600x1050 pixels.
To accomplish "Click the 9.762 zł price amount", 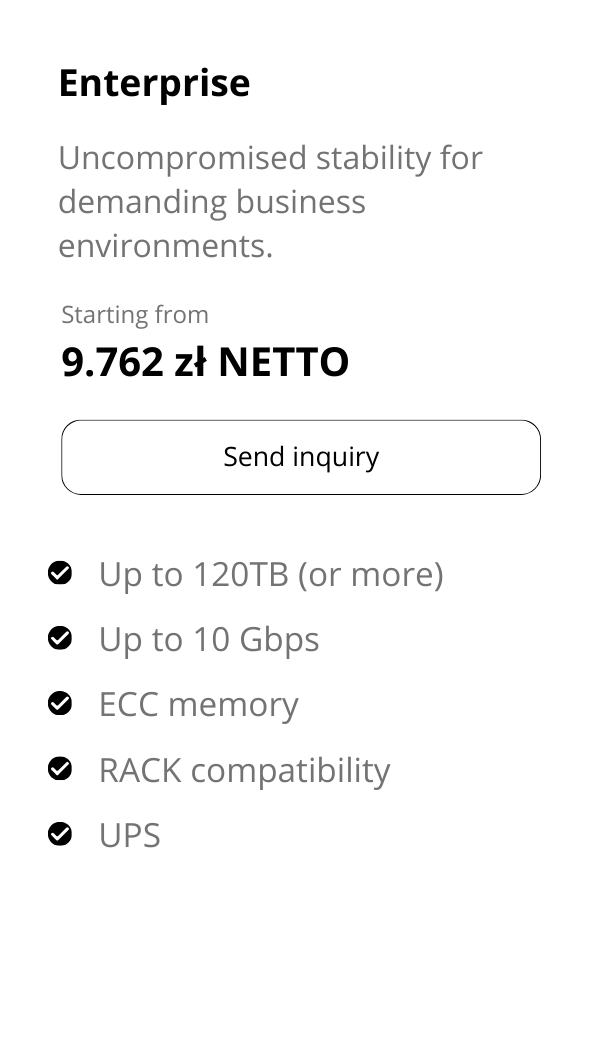I will click(x=134, y=362).
